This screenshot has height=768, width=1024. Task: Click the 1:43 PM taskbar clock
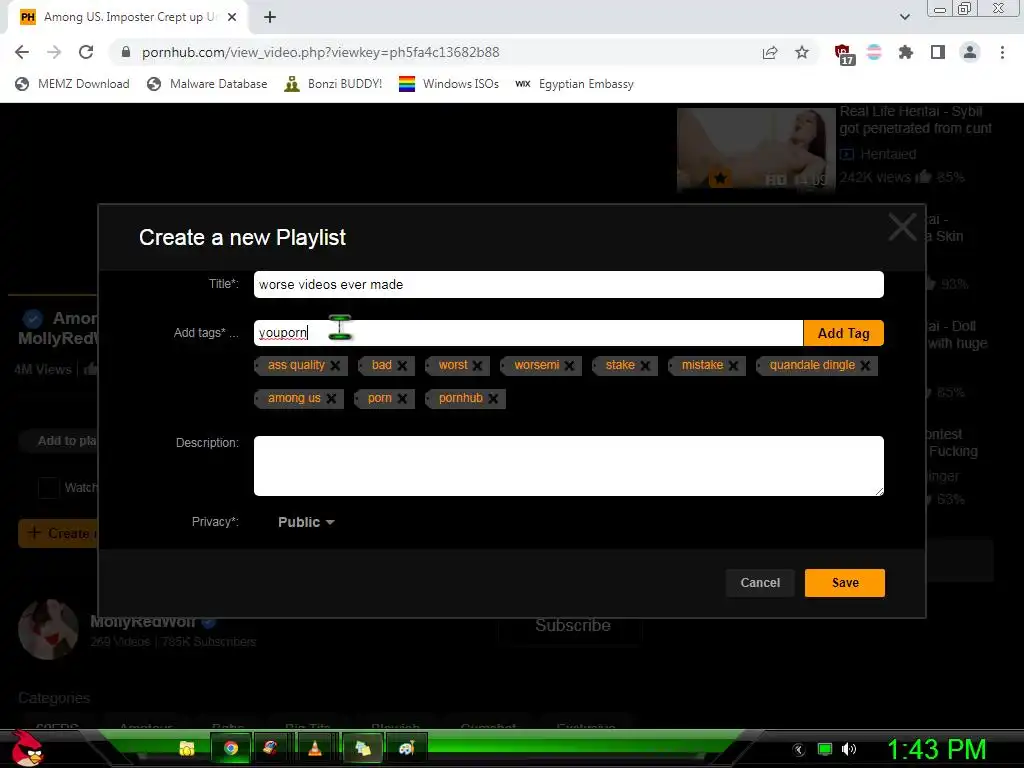pos(936,749)
